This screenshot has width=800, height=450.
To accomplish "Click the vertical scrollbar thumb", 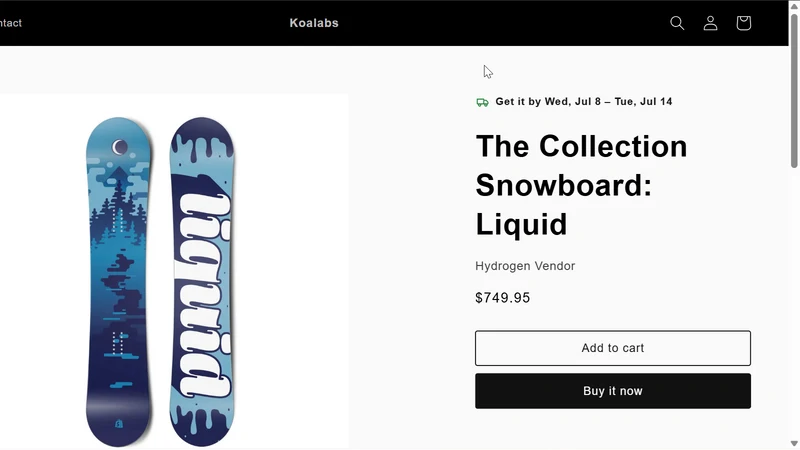I will coord(794,91).
